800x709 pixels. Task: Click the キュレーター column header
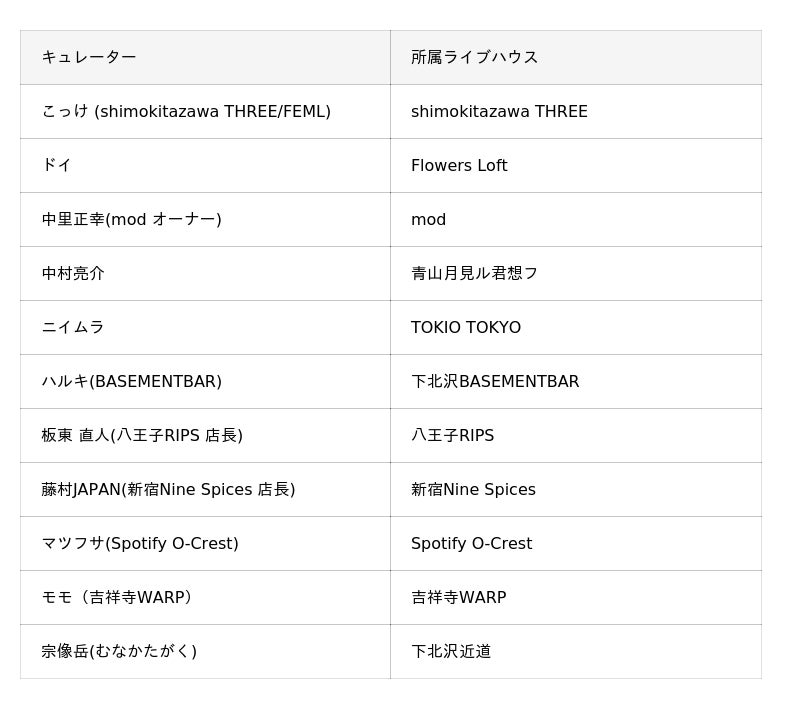click(x=205, y=57)
